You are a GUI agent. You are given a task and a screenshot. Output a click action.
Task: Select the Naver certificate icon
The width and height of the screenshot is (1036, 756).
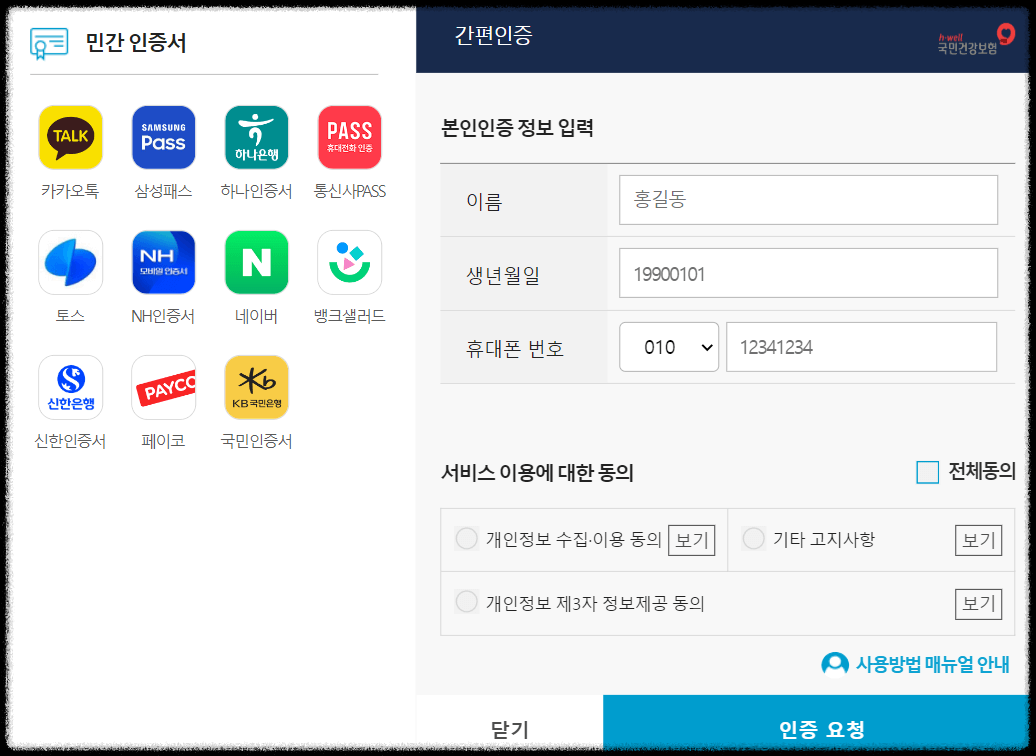[x=255, y=262]
